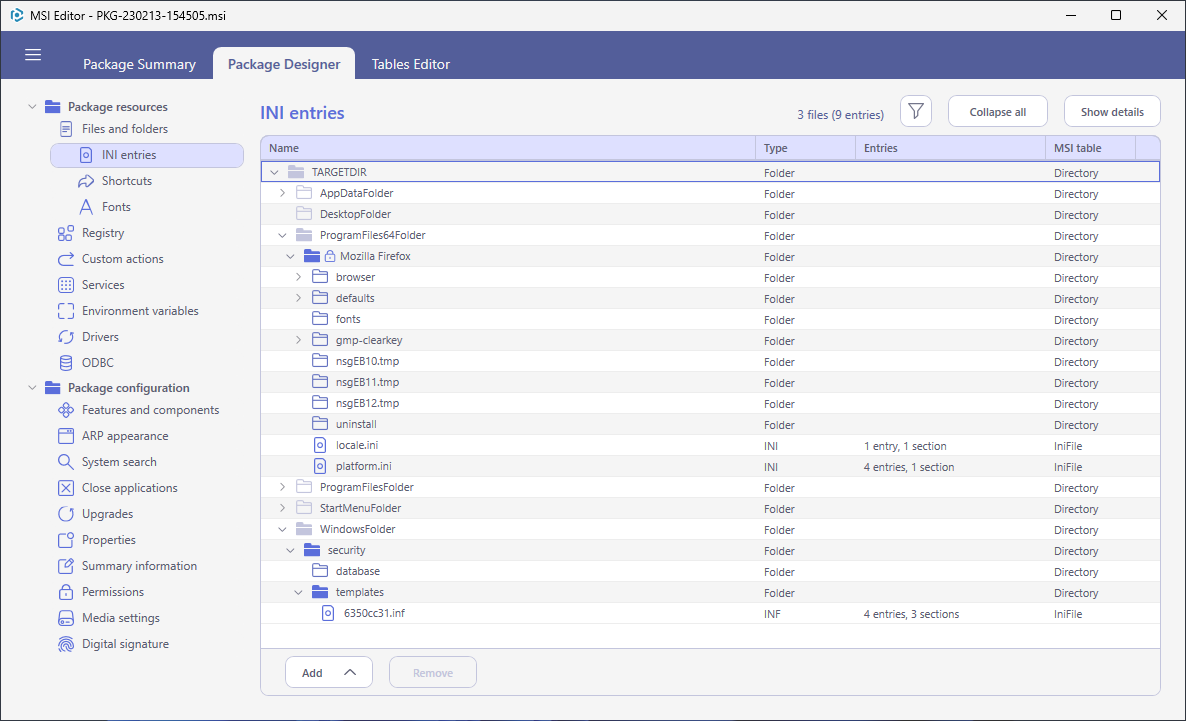Collapse the templates folder node
Screen dimensions: 1186x721
click(x=298, y=592)
